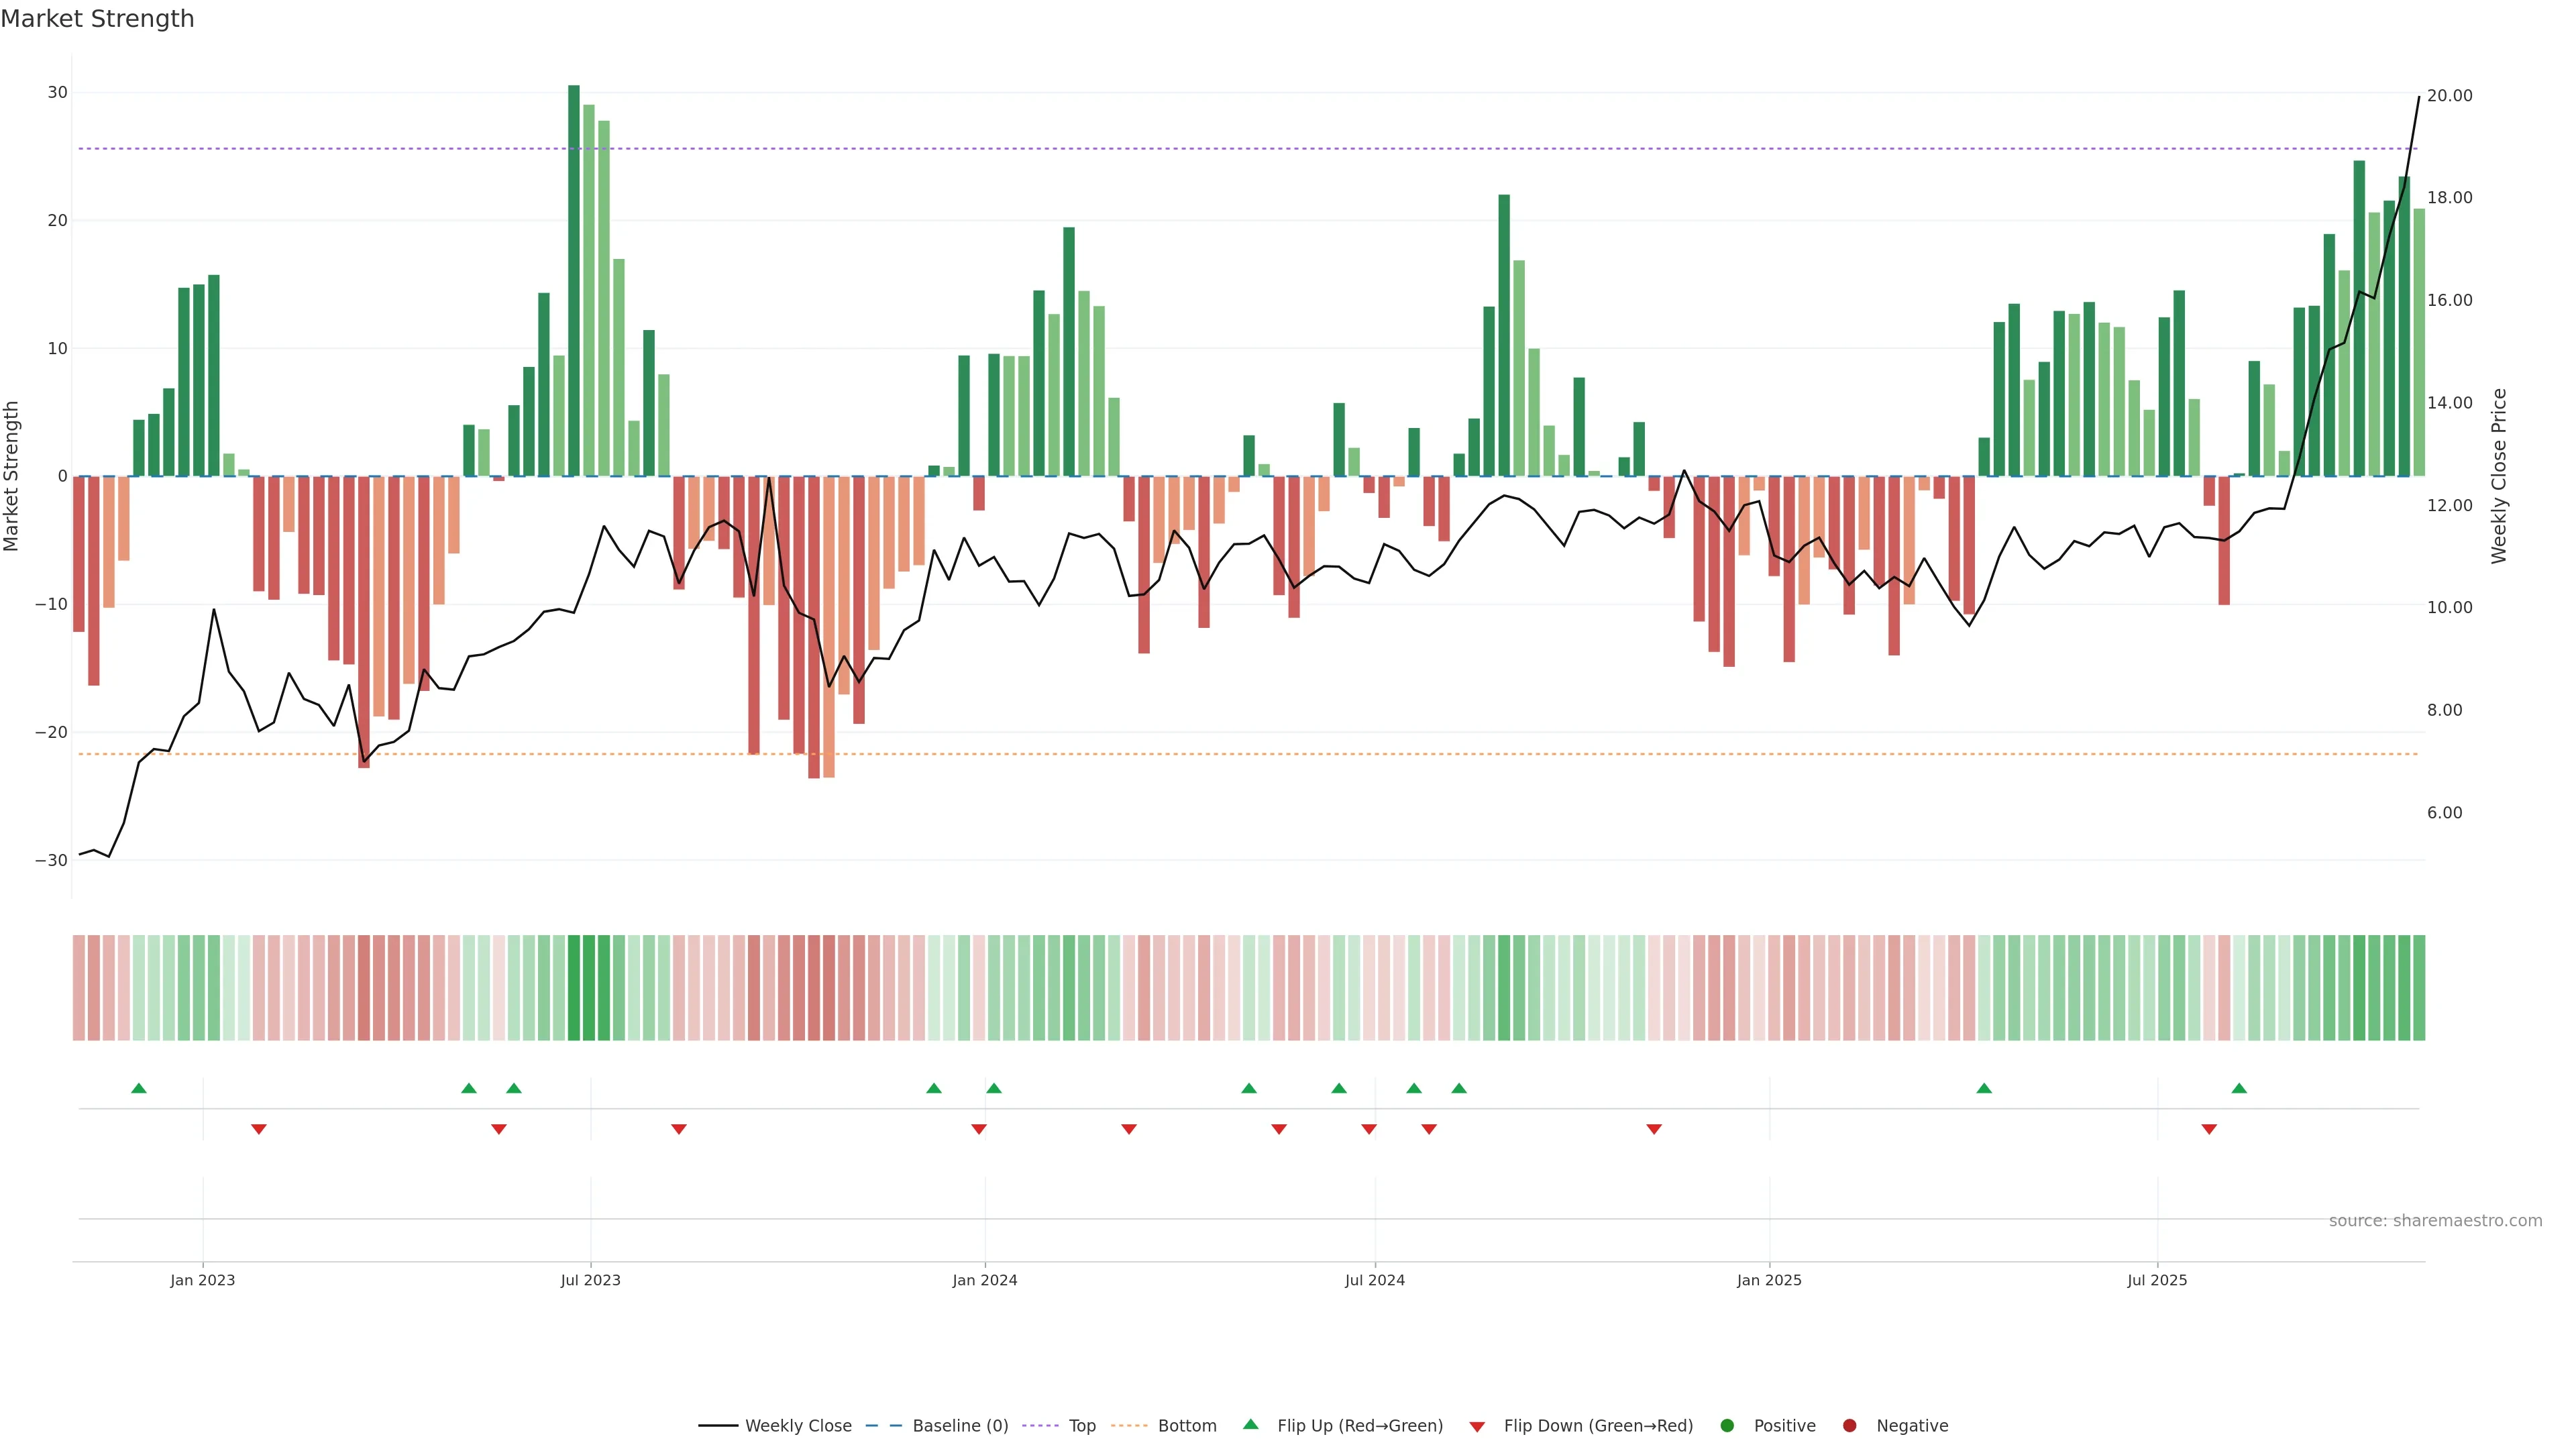Click the Jan 2024 axis label
Viewport: 2576px width, 1449px height.
tap(984, 1280)
